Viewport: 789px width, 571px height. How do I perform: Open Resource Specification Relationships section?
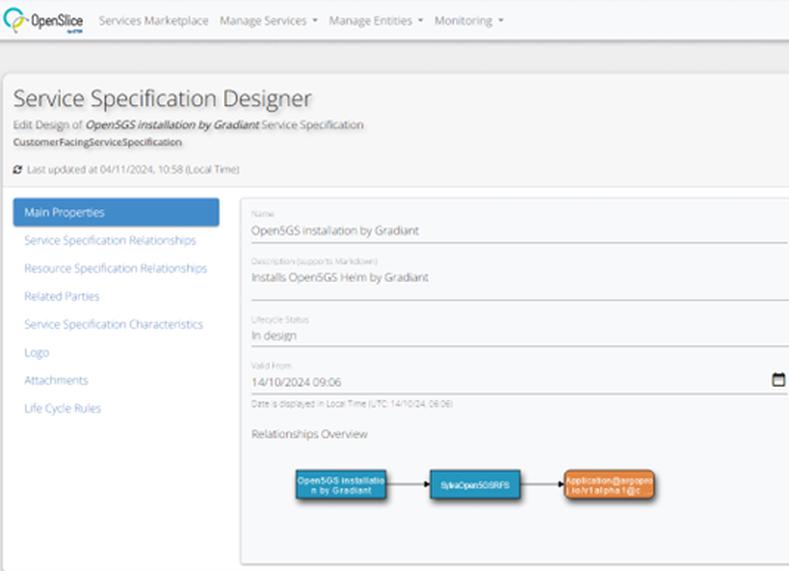pyautogui.click(x=115, y=268)
